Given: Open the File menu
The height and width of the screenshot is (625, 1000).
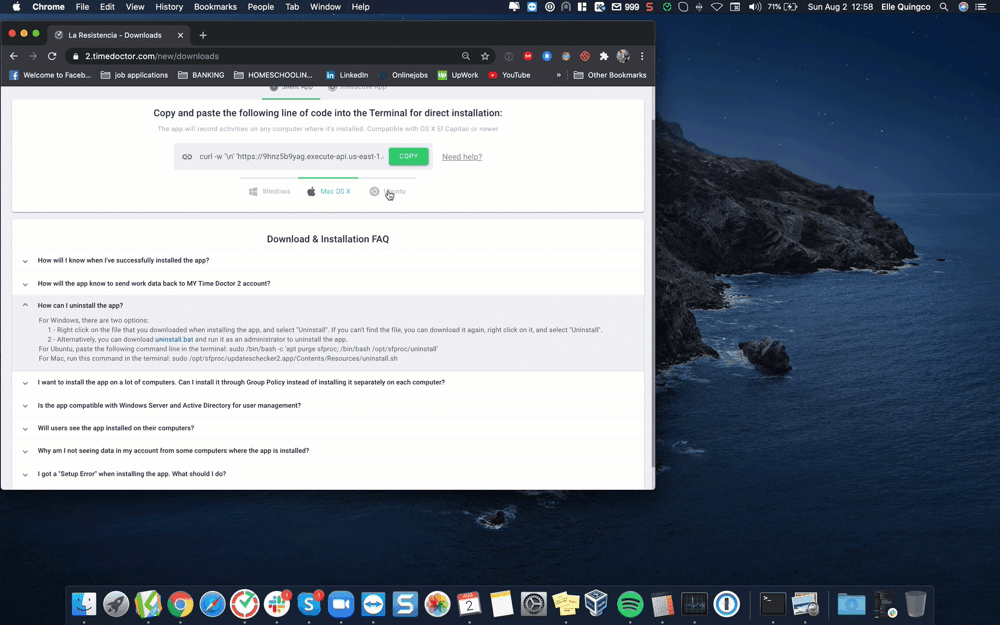Looking at the screenshot, I should (x=82, y=7).
